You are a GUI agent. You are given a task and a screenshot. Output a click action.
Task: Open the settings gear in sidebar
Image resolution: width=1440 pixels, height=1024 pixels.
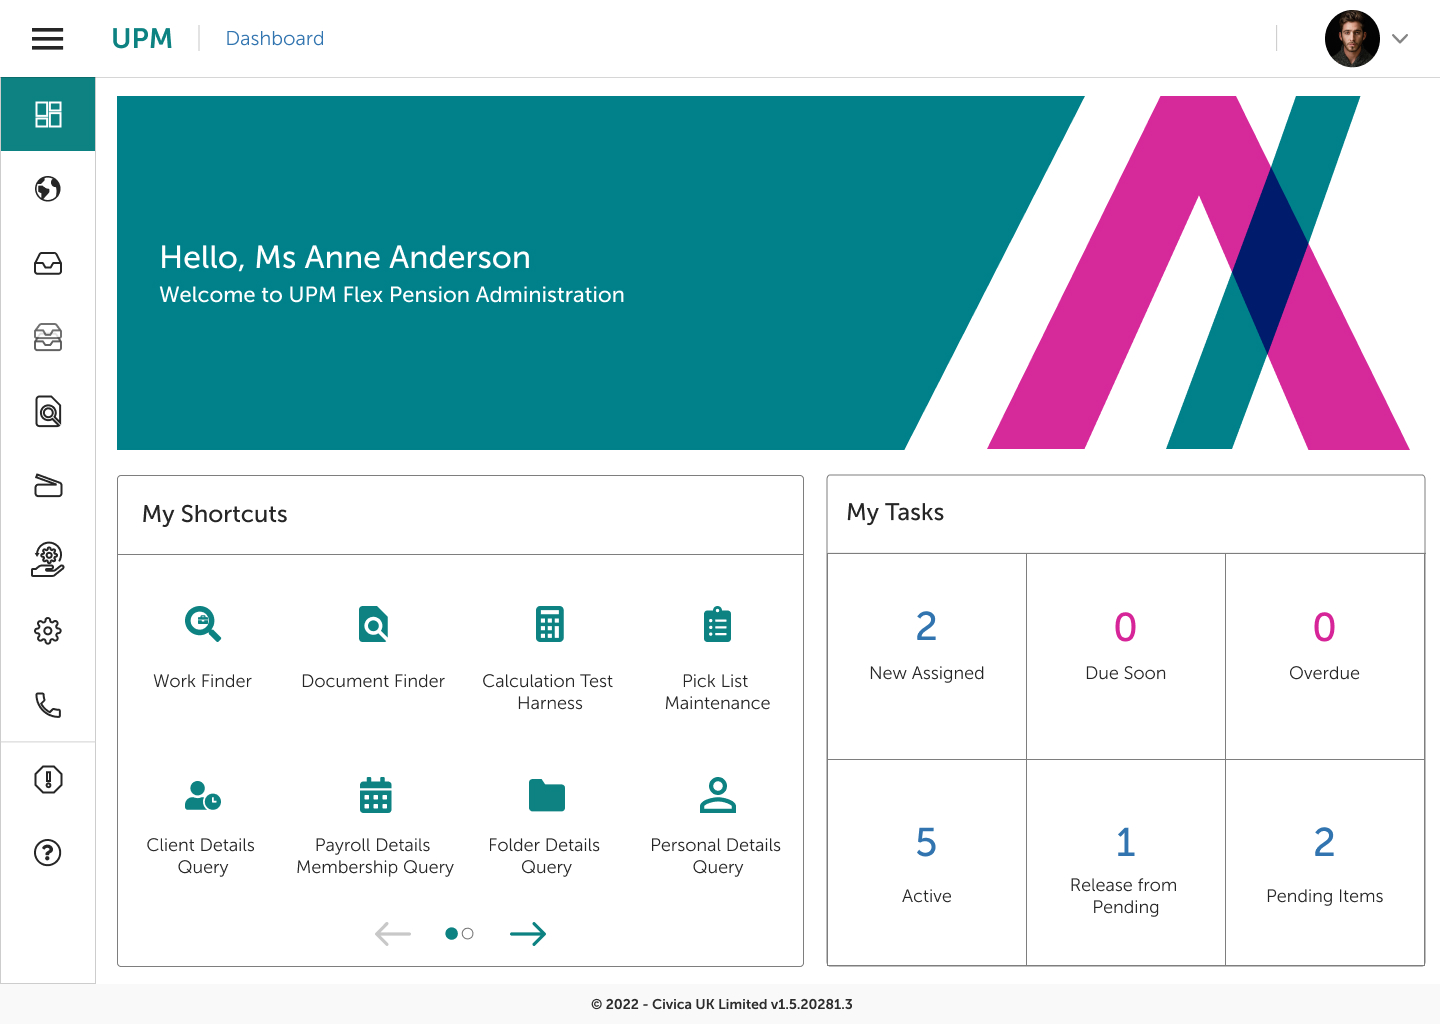click(48, 631)
